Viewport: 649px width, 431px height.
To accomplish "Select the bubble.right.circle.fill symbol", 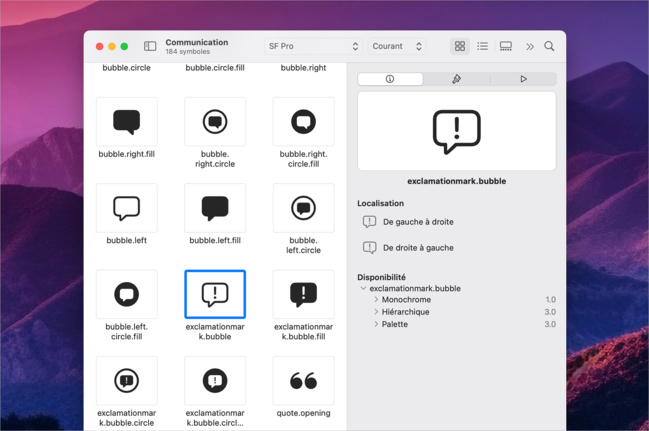I will 303,122.
